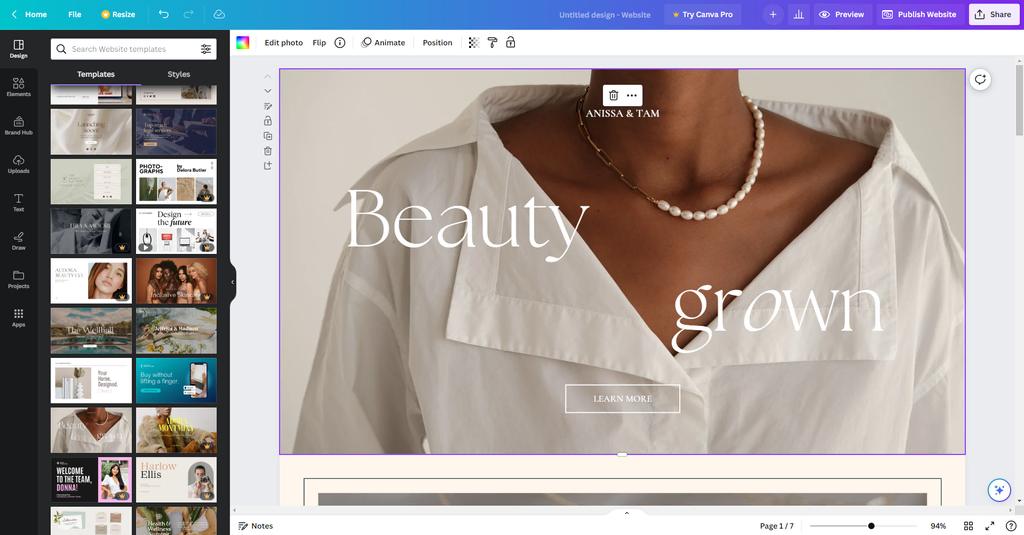Switch to the Styles tab
1024x535 pixels.
(x=179, y=74)
